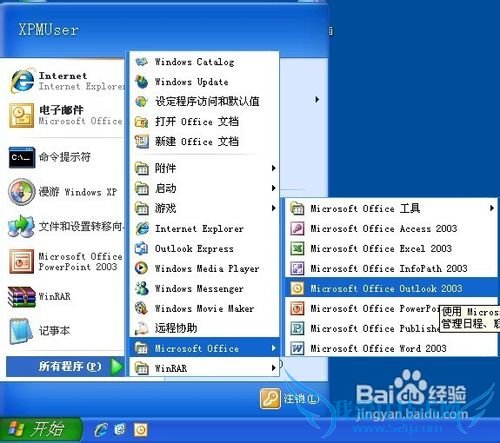Launch Microsoft Office Outlook 2003 icon
Viewport: 500px width, 443px height.
[x=297, y=289]
